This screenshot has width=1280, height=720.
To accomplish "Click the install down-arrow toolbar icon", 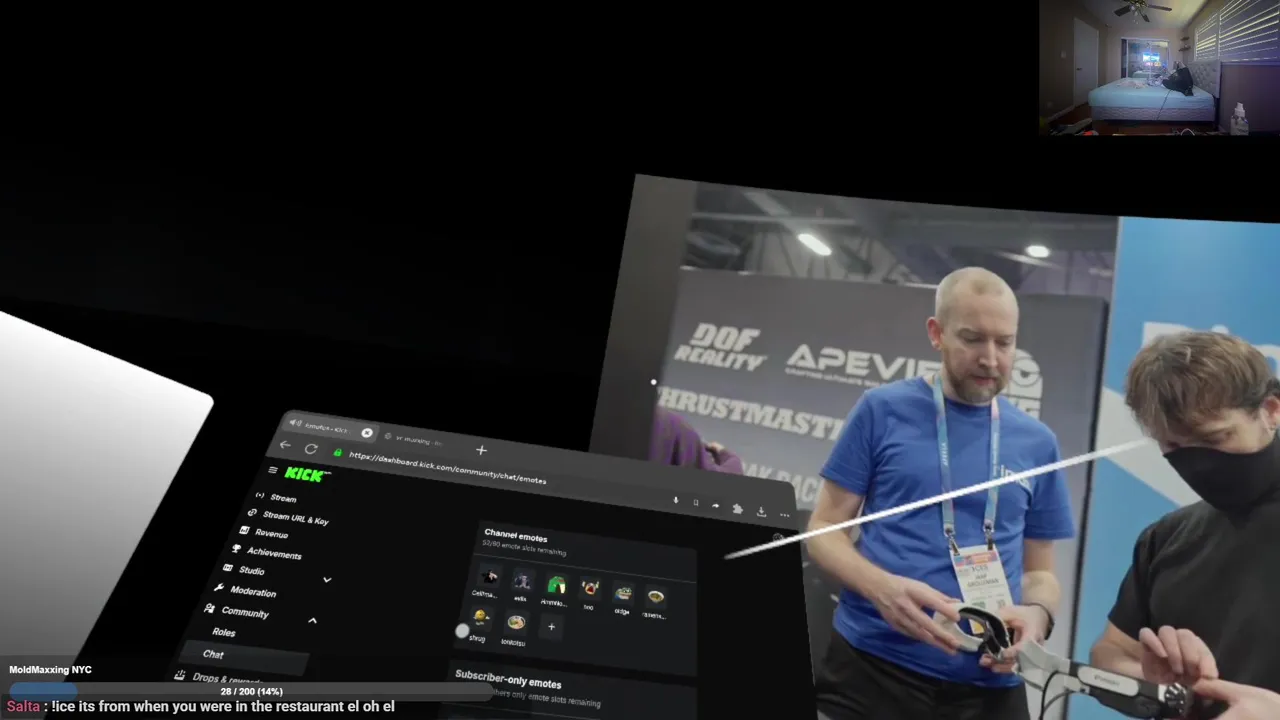I will click(x=675, y=499).
